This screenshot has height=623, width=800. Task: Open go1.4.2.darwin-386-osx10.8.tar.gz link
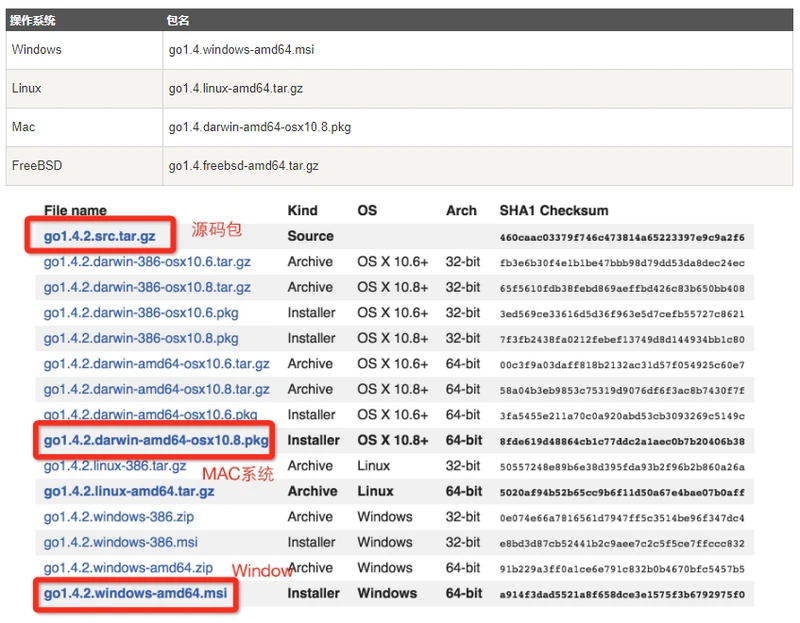tap(147, 287)
